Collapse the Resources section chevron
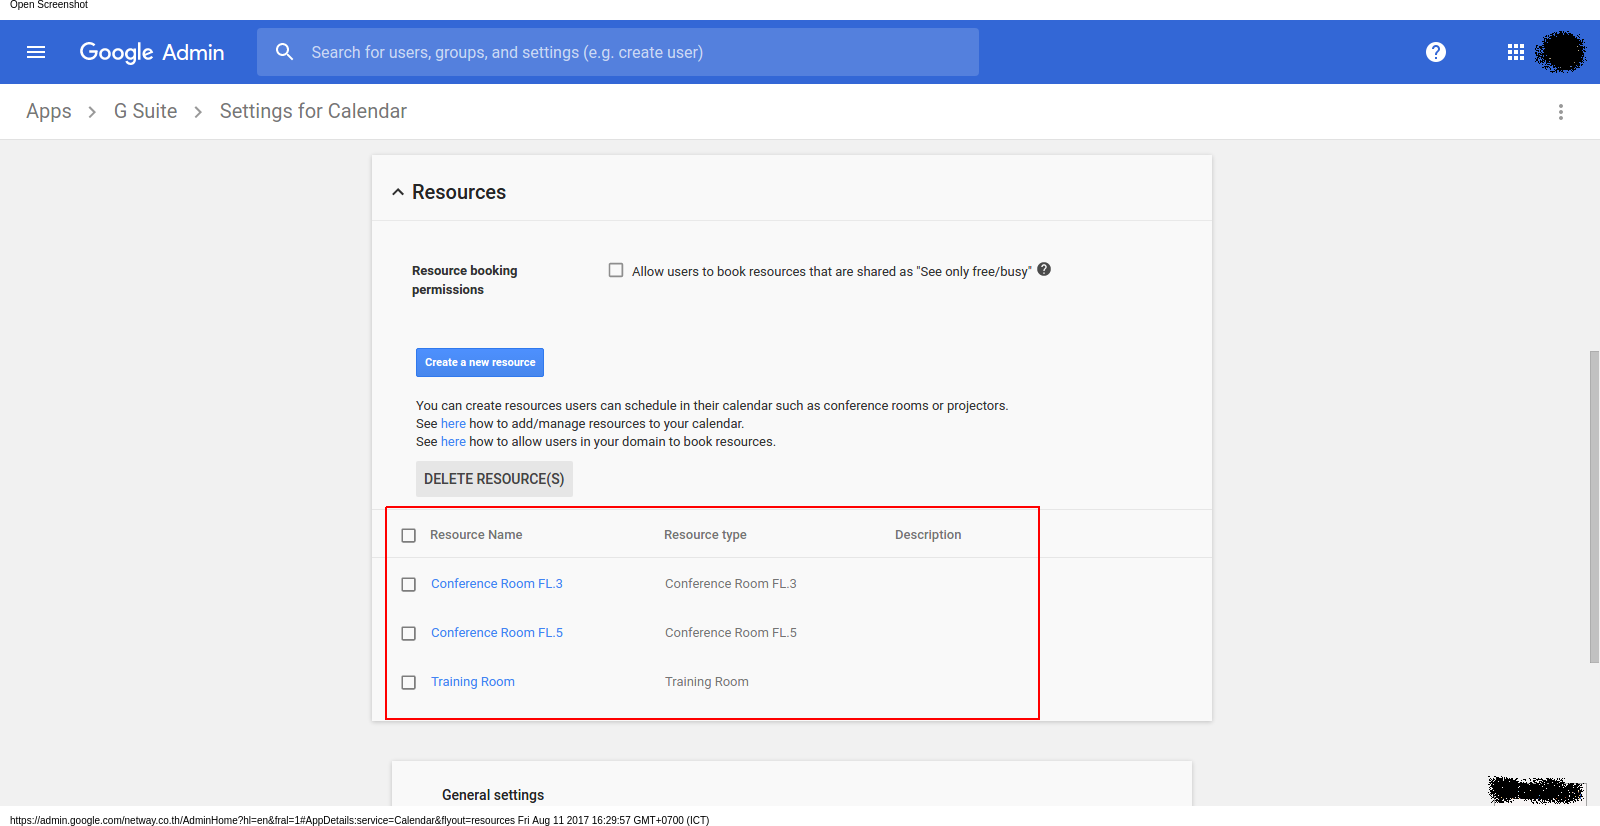This screenshot has height=826, width=1600. (x=398, y=192)
